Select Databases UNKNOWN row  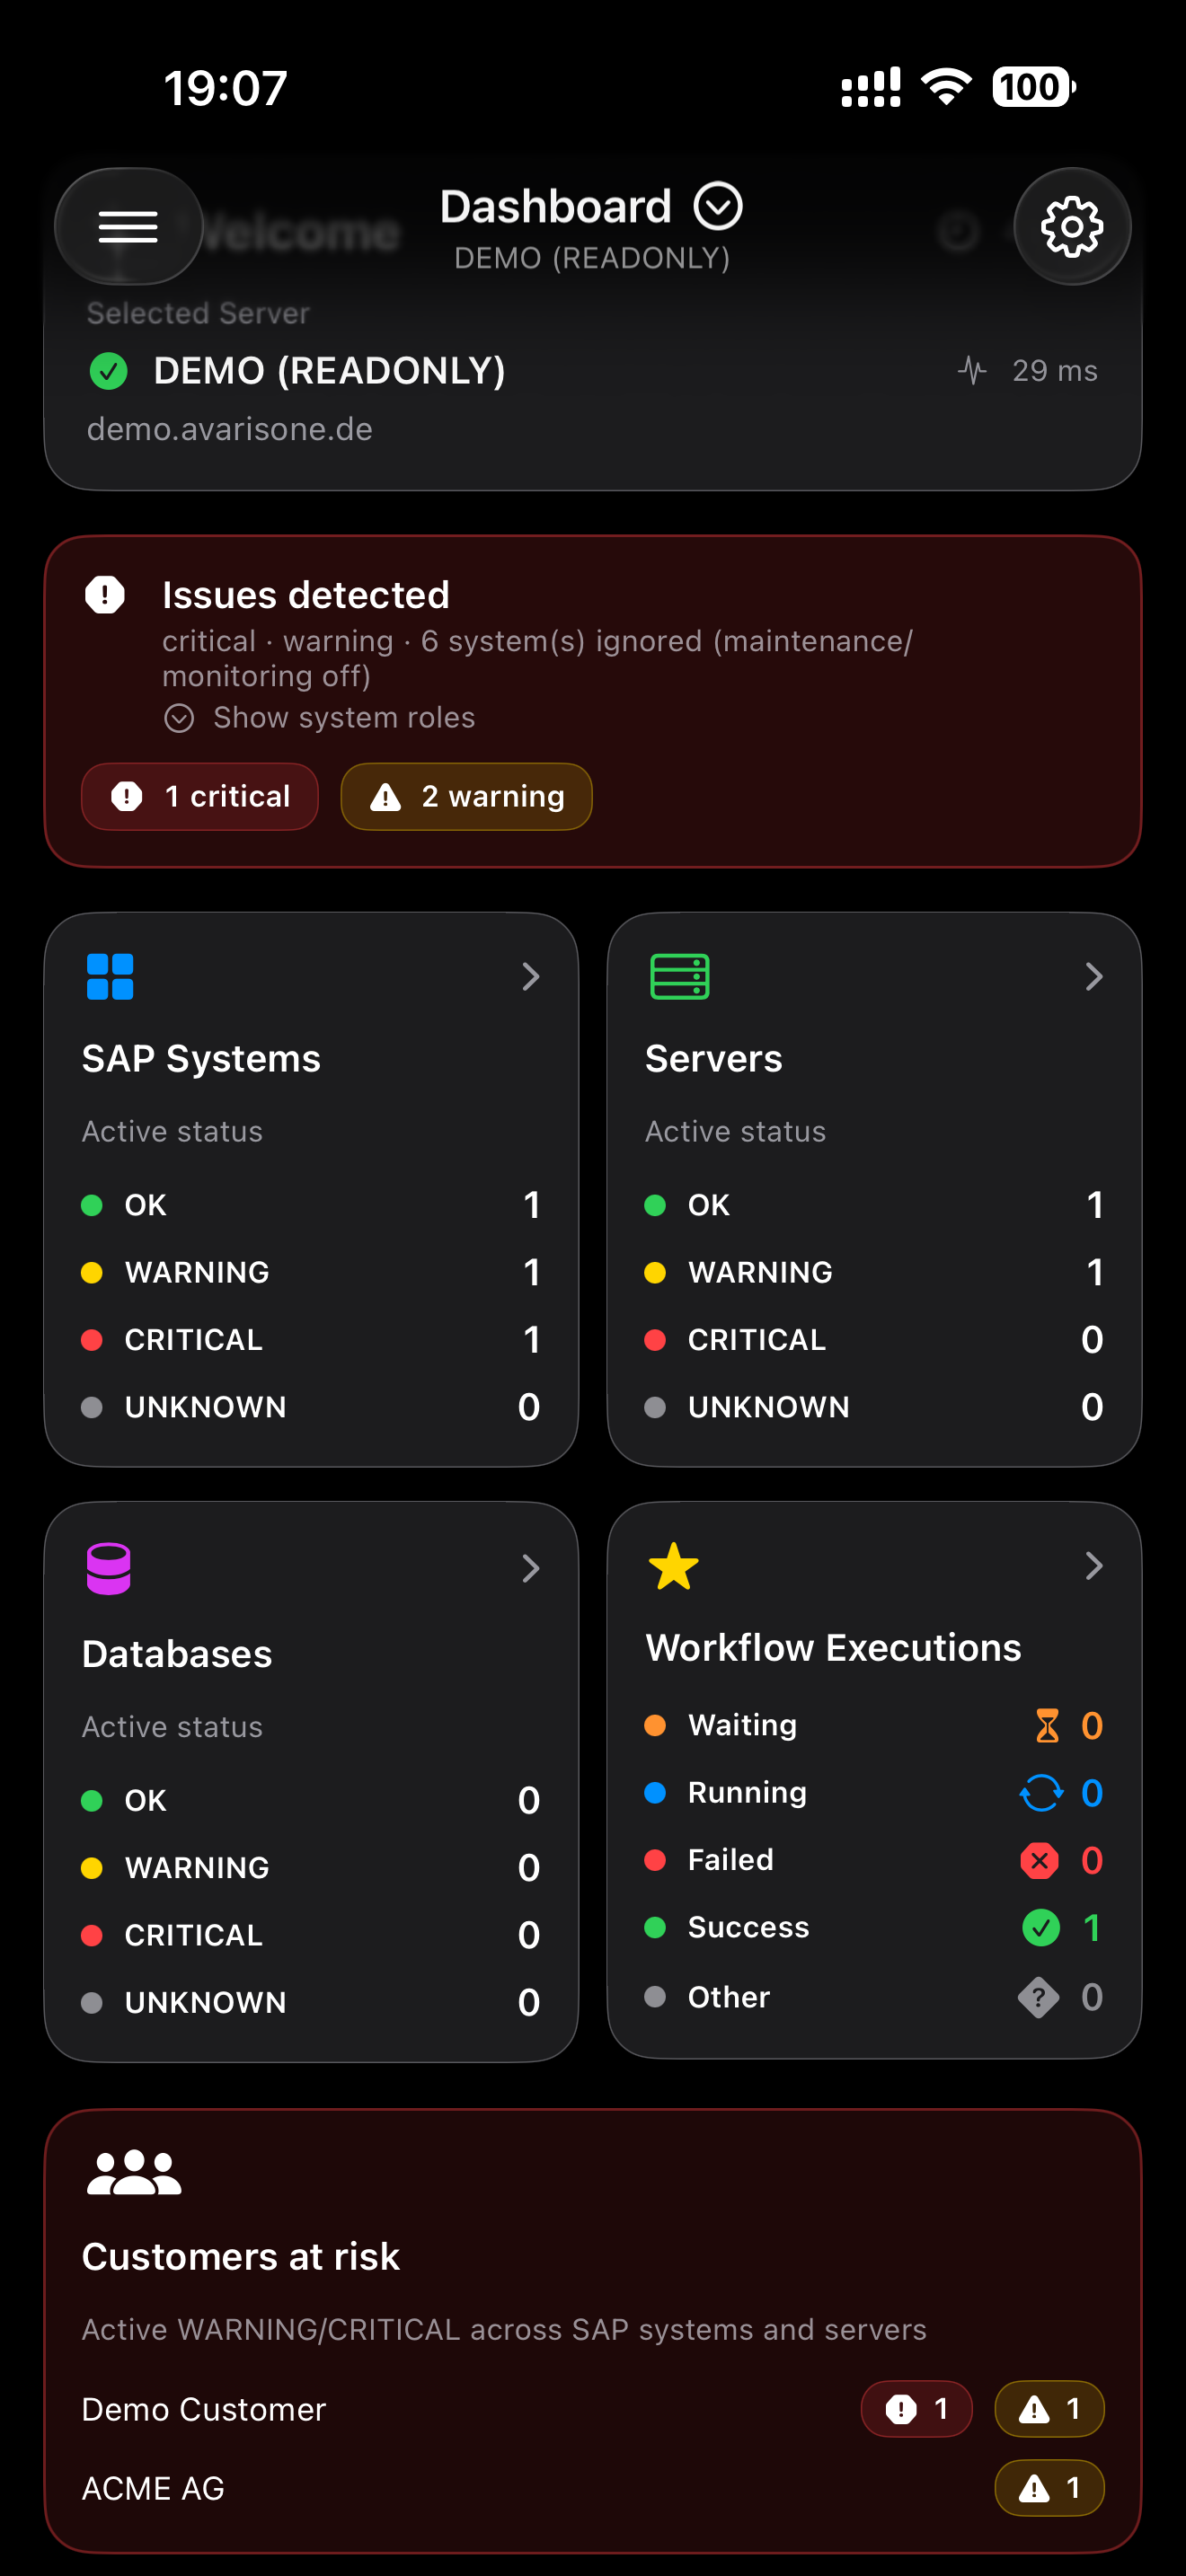point(311,2003)
